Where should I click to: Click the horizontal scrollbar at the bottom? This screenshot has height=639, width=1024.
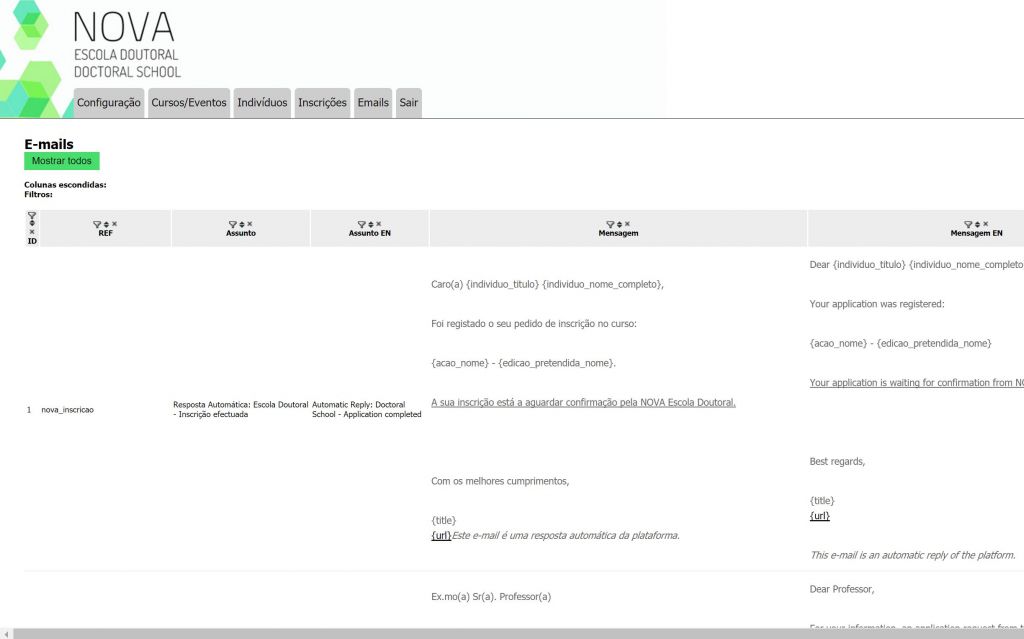click(x=500, y=633)
